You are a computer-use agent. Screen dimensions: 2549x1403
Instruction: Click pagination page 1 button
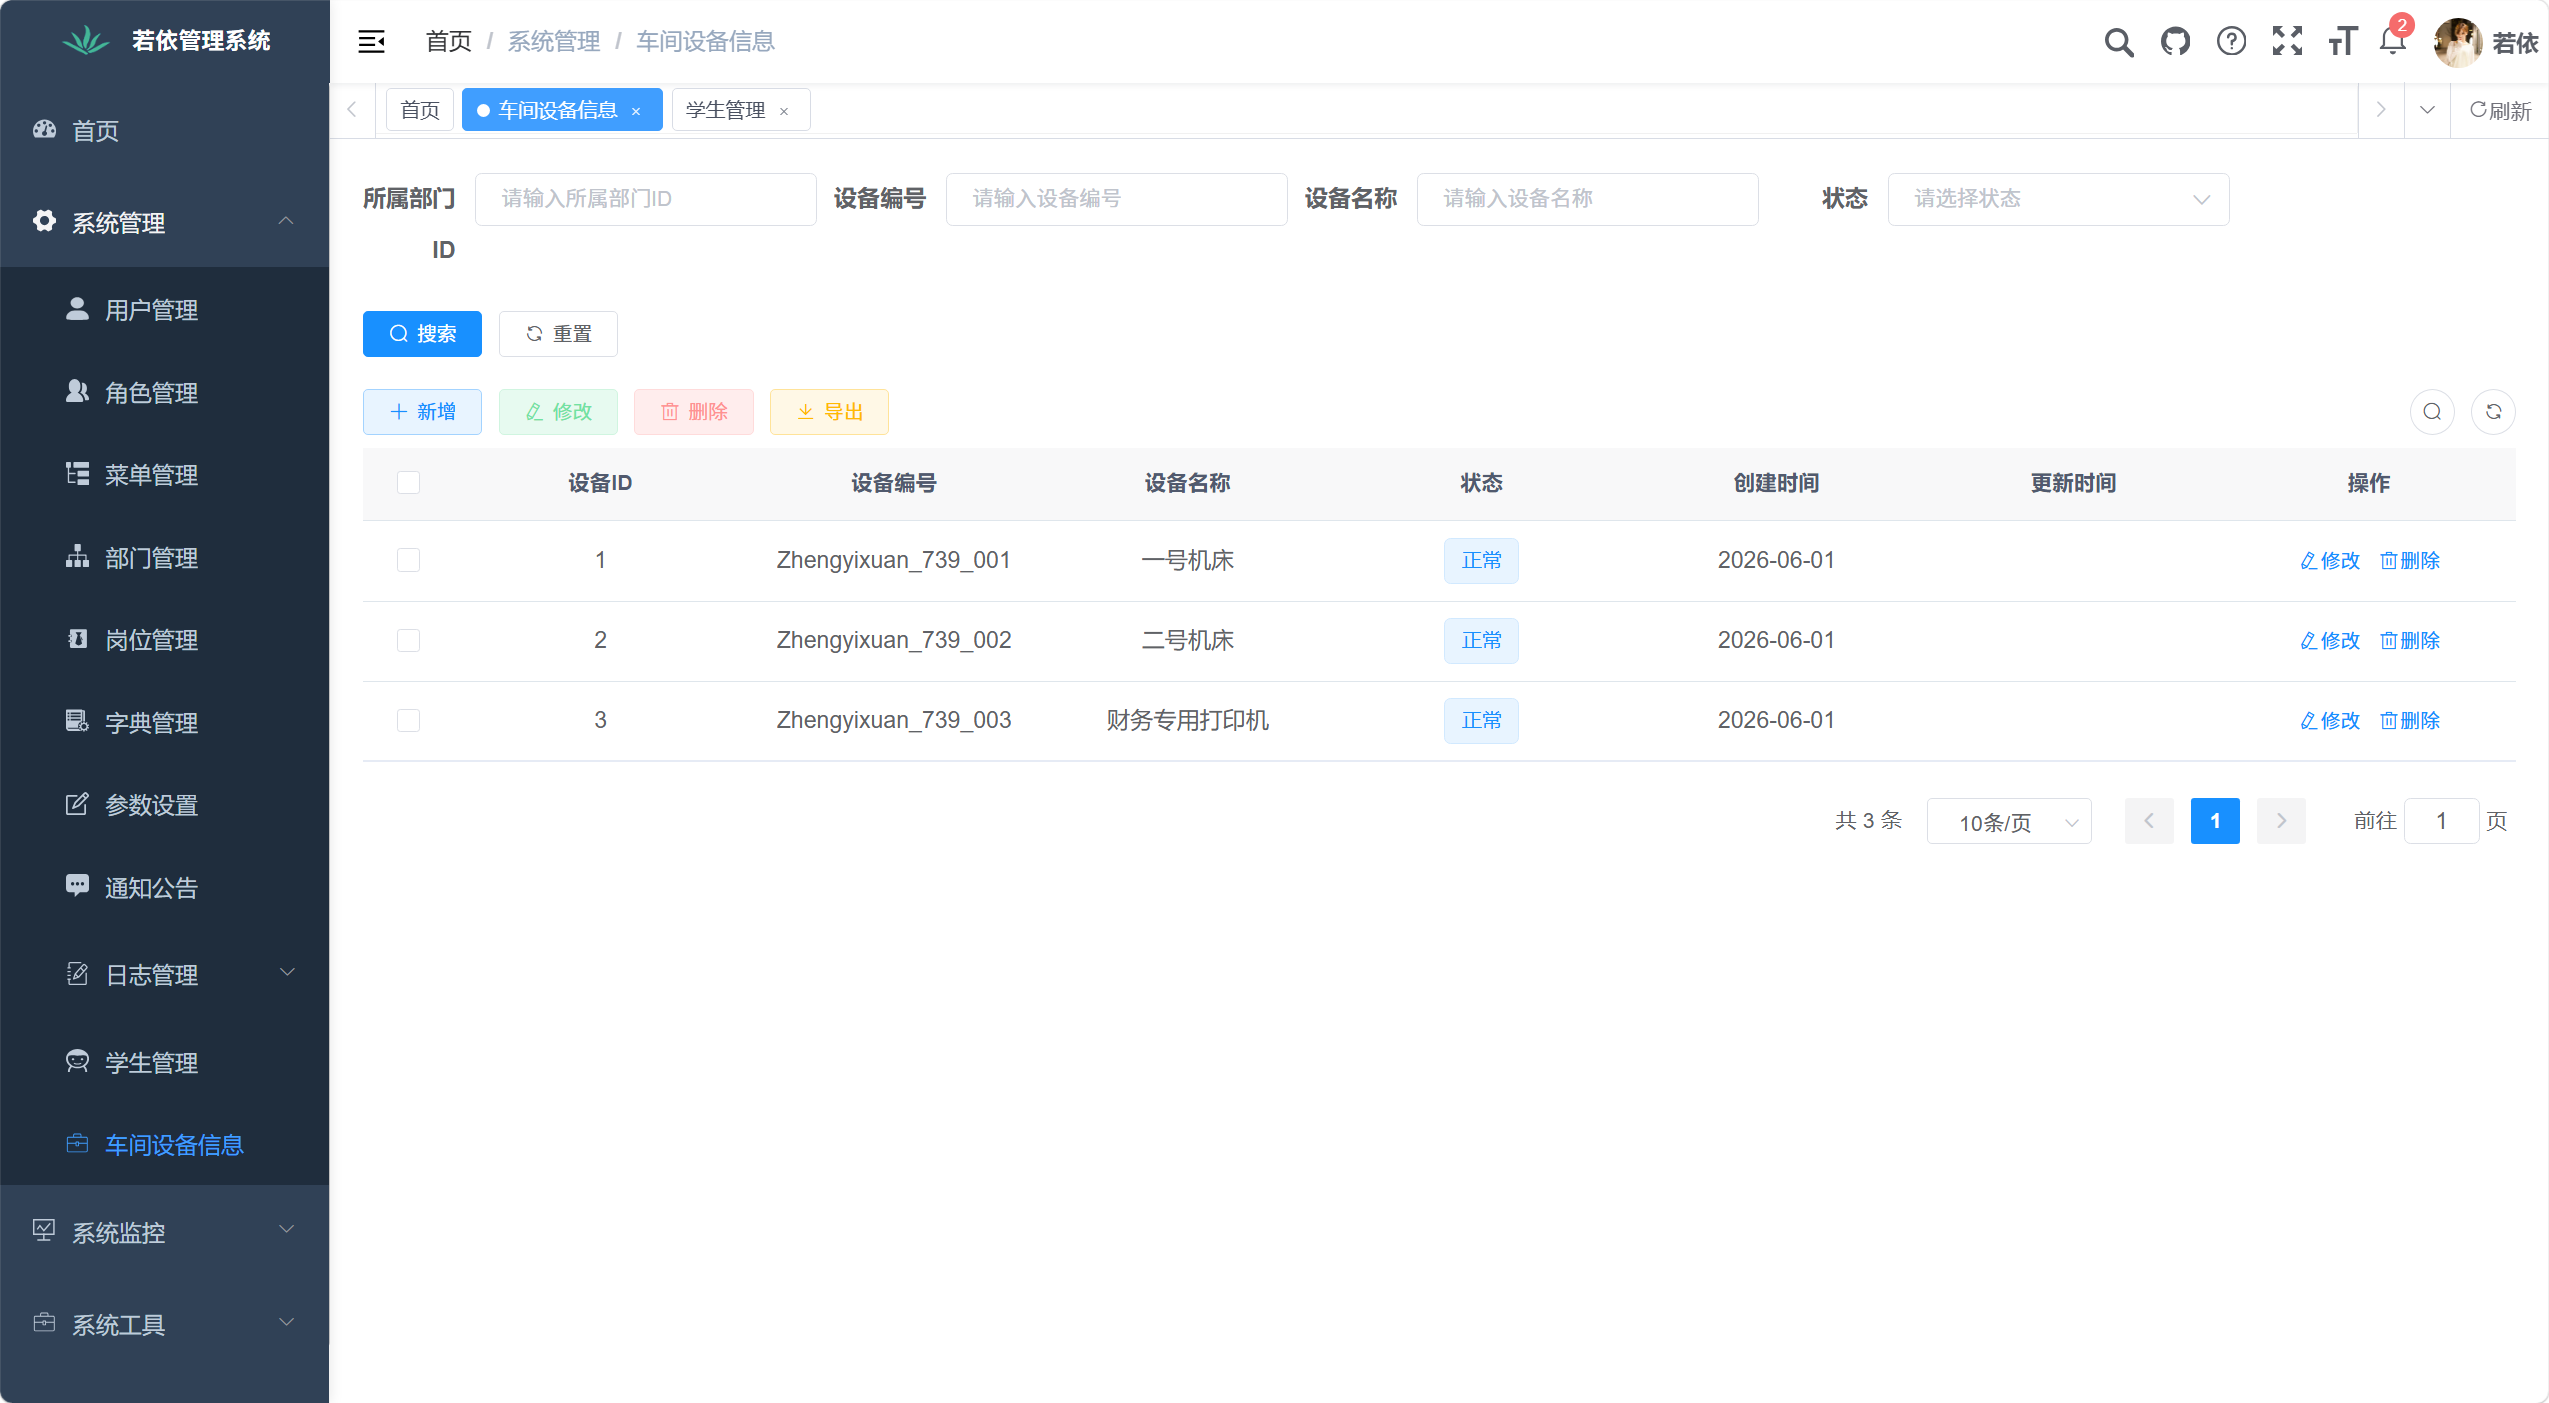coord(2215,821)
